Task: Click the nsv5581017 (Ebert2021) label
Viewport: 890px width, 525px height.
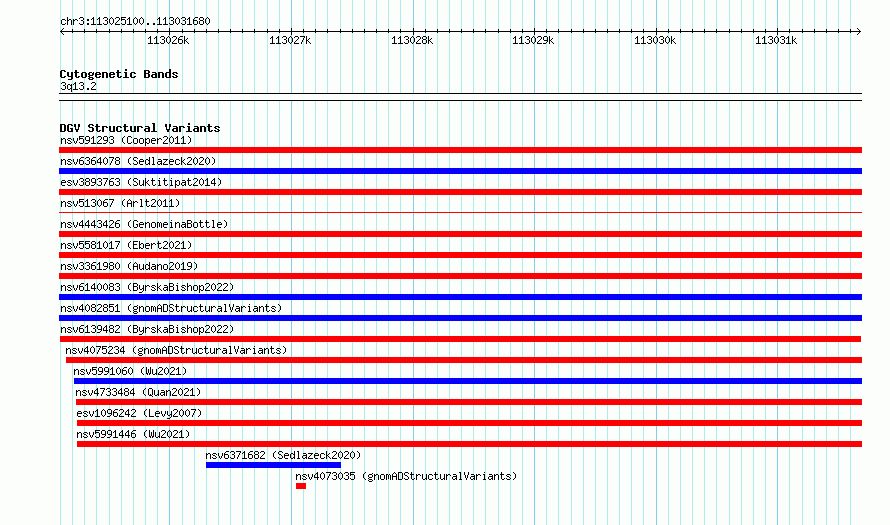Action: point(126,245)
